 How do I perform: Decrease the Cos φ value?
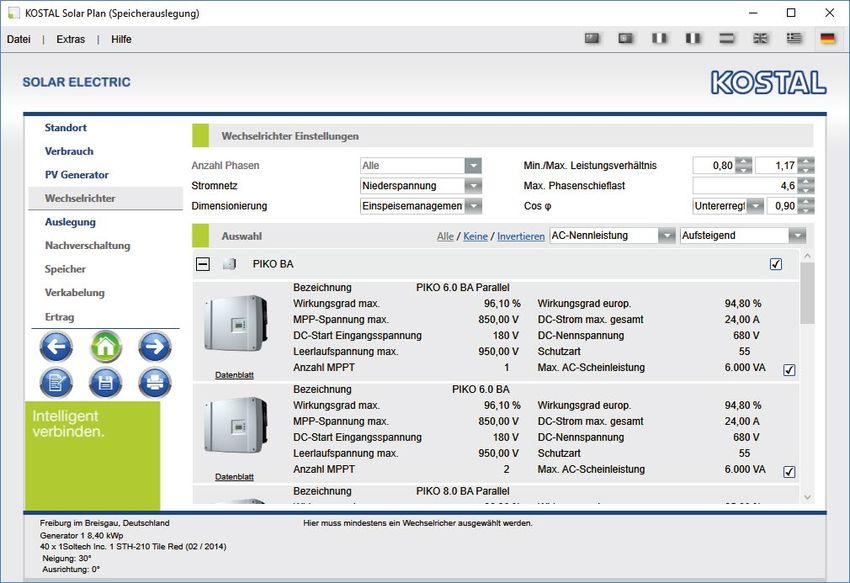pos(807,210)
